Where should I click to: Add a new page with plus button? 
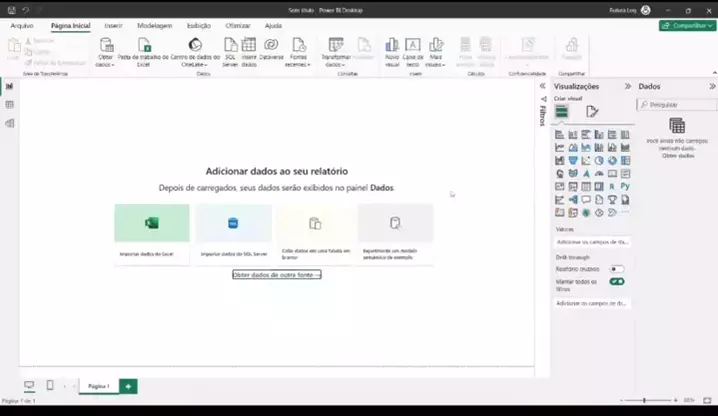(128, 386)
